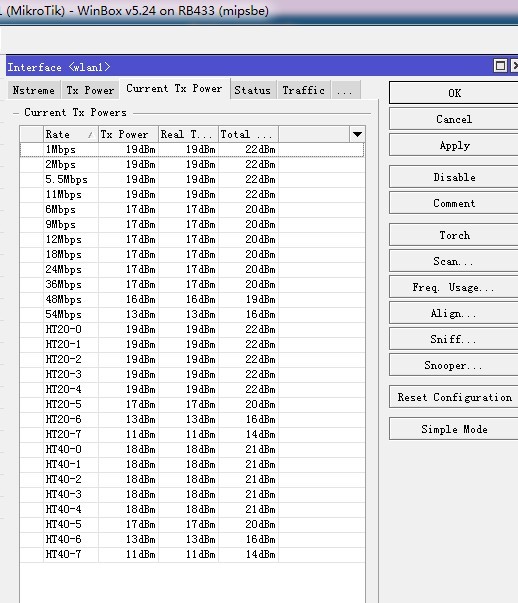Select the HT40-3 rate row

(x=192, y=494)
